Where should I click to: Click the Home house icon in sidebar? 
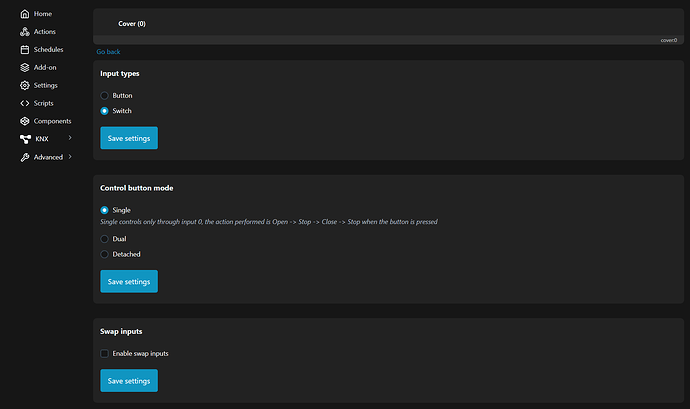[x=25, y=14]
